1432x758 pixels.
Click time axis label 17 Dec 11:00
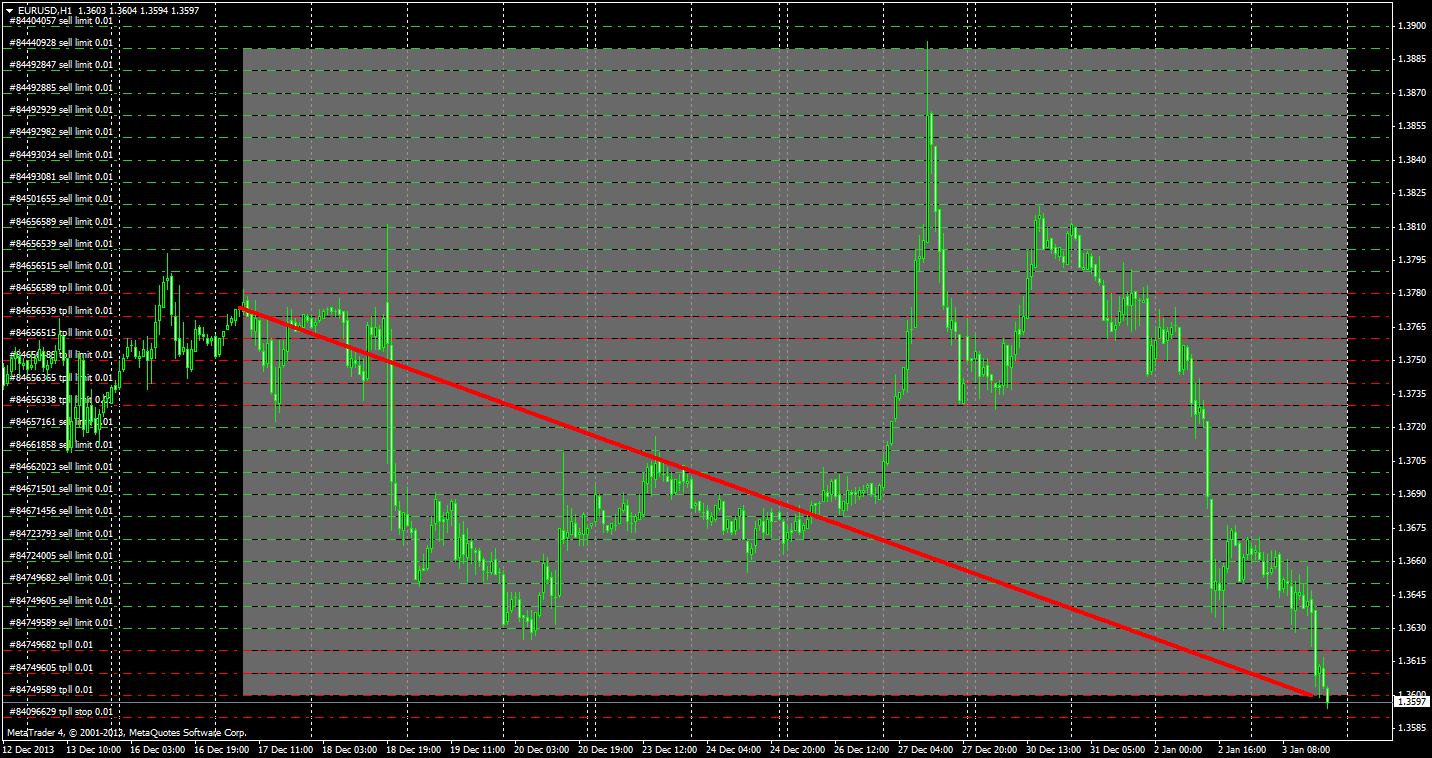point(286,748)
